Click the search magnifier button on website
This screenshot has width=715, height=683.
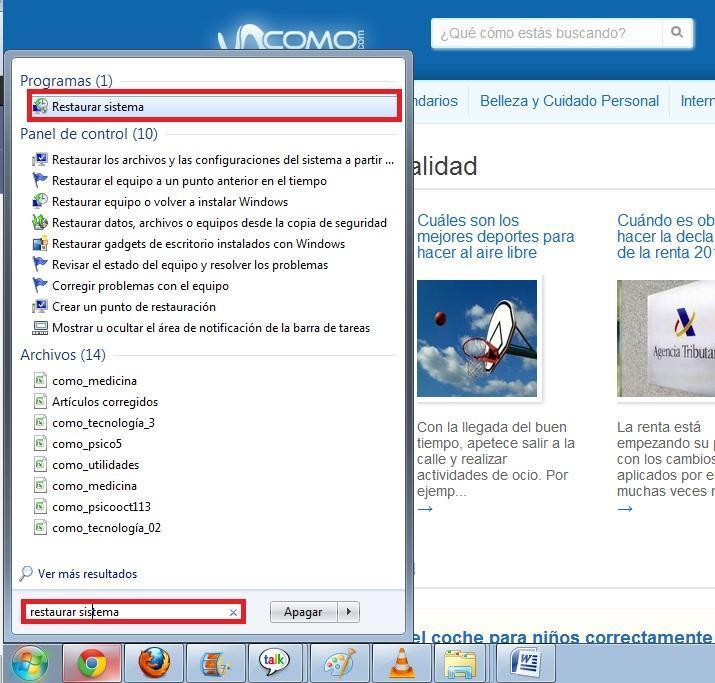click(677, 33)
